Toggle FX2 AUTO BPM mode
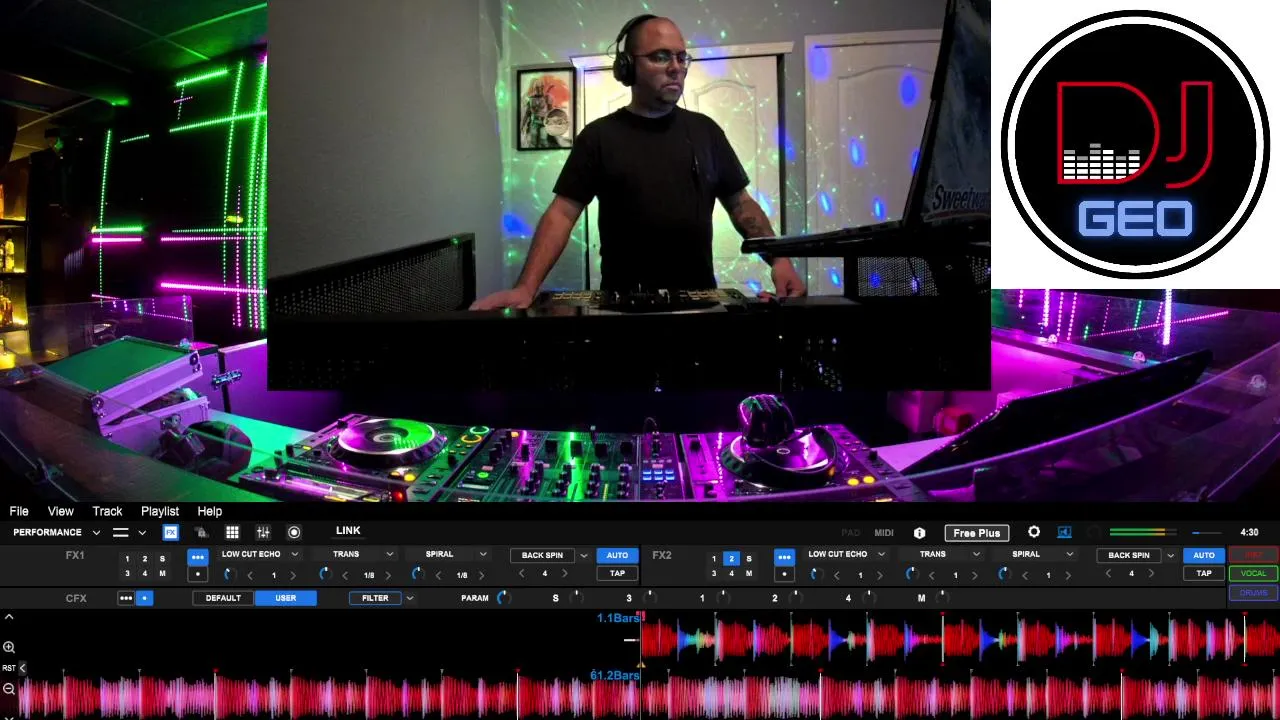 click(x=1204, y=556)
